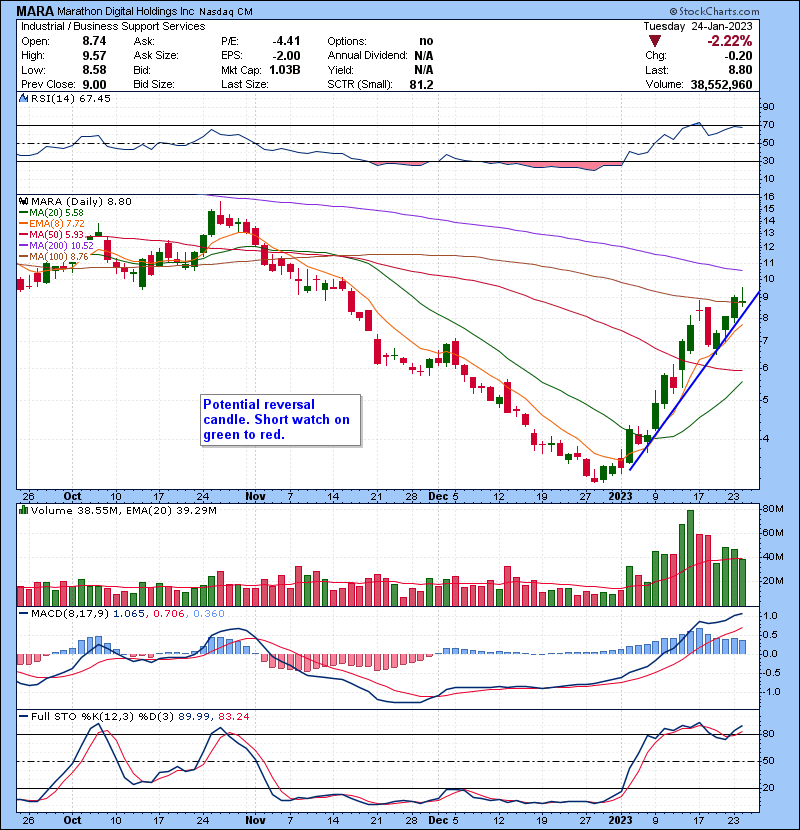Select the stochastic %D value 83.24
The width and height of the screenshot is (800, 830).
tap(233, 716)
